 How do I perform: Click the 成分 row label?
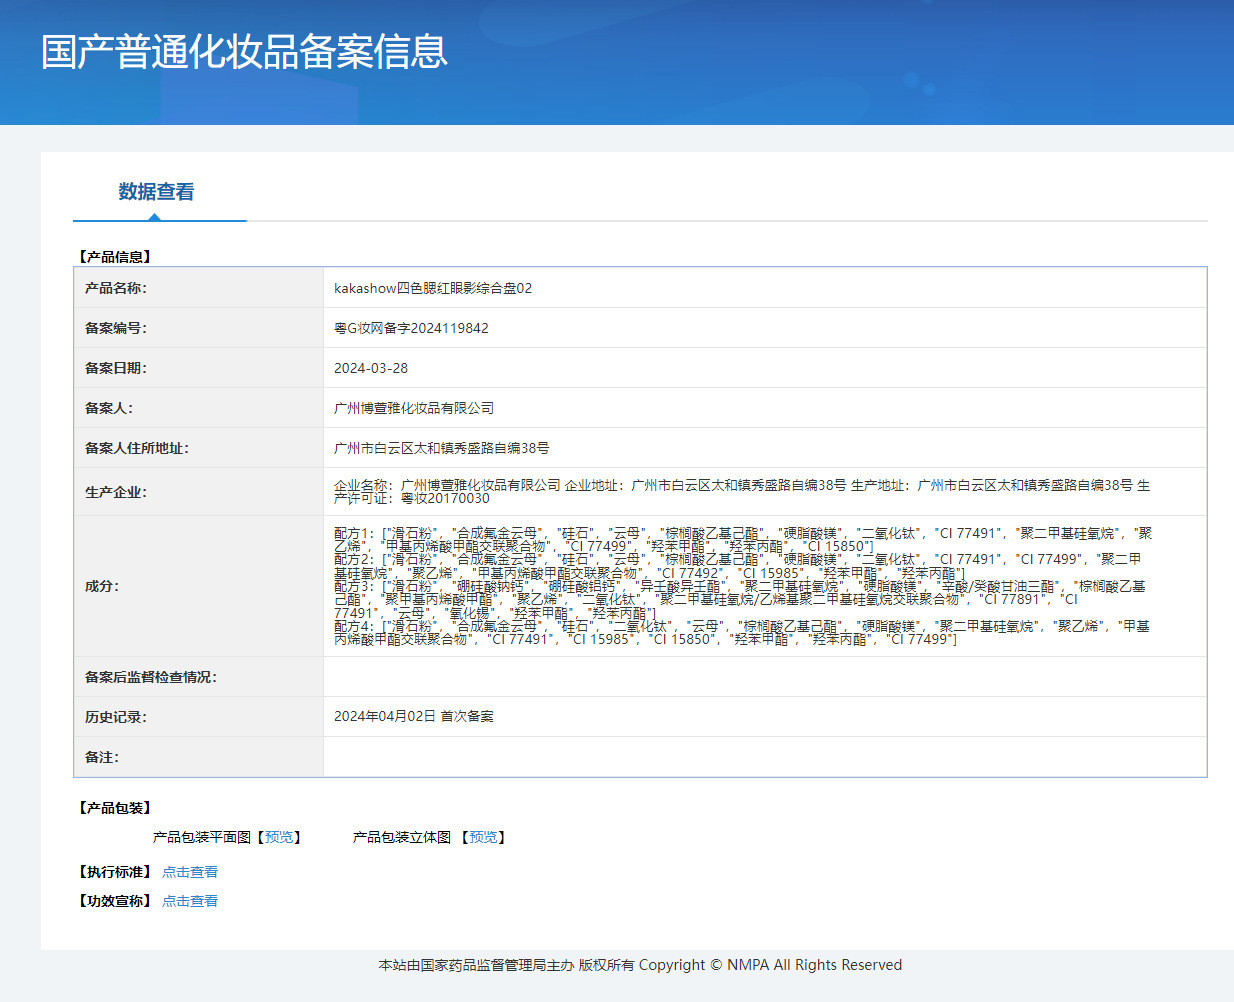click(x=102, y=586)
